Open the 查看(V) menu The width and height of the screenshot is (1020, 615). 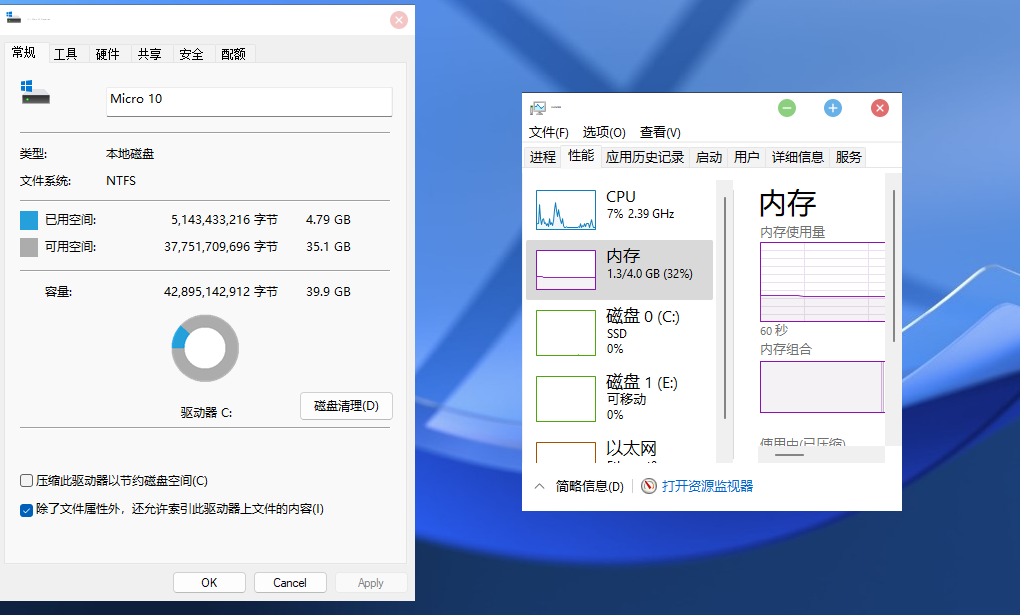pos(659,132)
